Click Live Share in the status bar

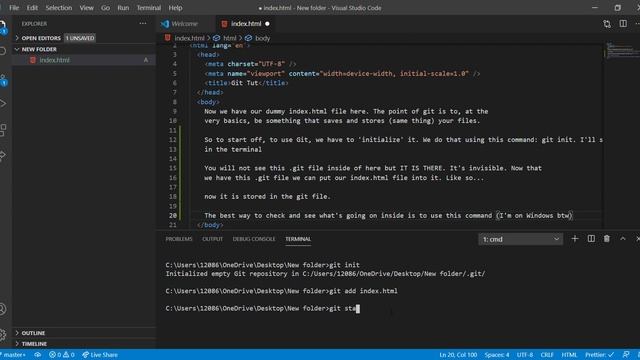point(100,355)
